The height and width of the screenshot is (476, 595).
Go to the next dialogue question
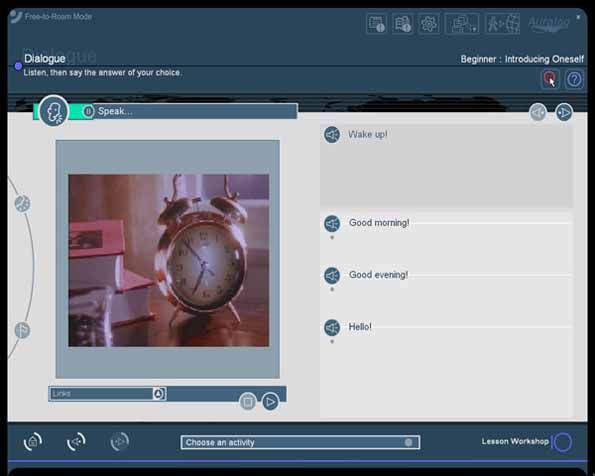tap(564, 112)
